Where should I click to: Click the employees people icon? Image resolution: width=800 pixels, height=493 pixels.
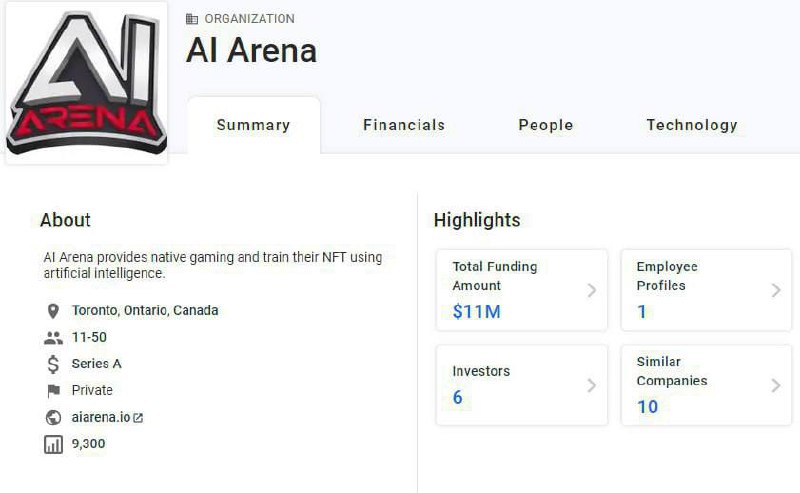53,338
